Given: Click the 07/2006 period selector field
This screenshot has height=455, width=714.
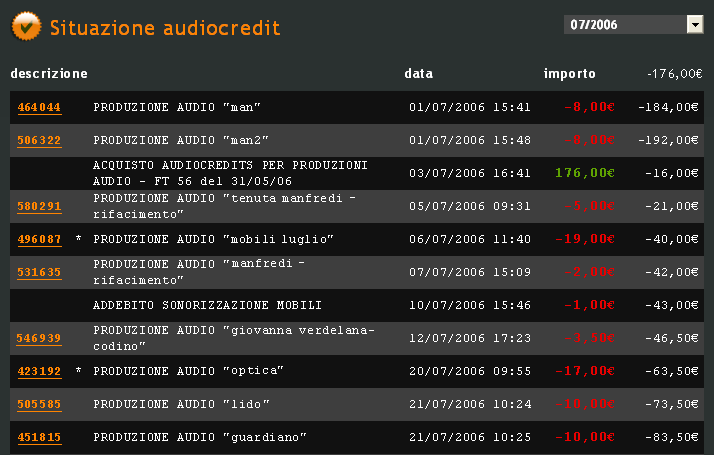Looking at the screenshot, I should coord(633,25).
